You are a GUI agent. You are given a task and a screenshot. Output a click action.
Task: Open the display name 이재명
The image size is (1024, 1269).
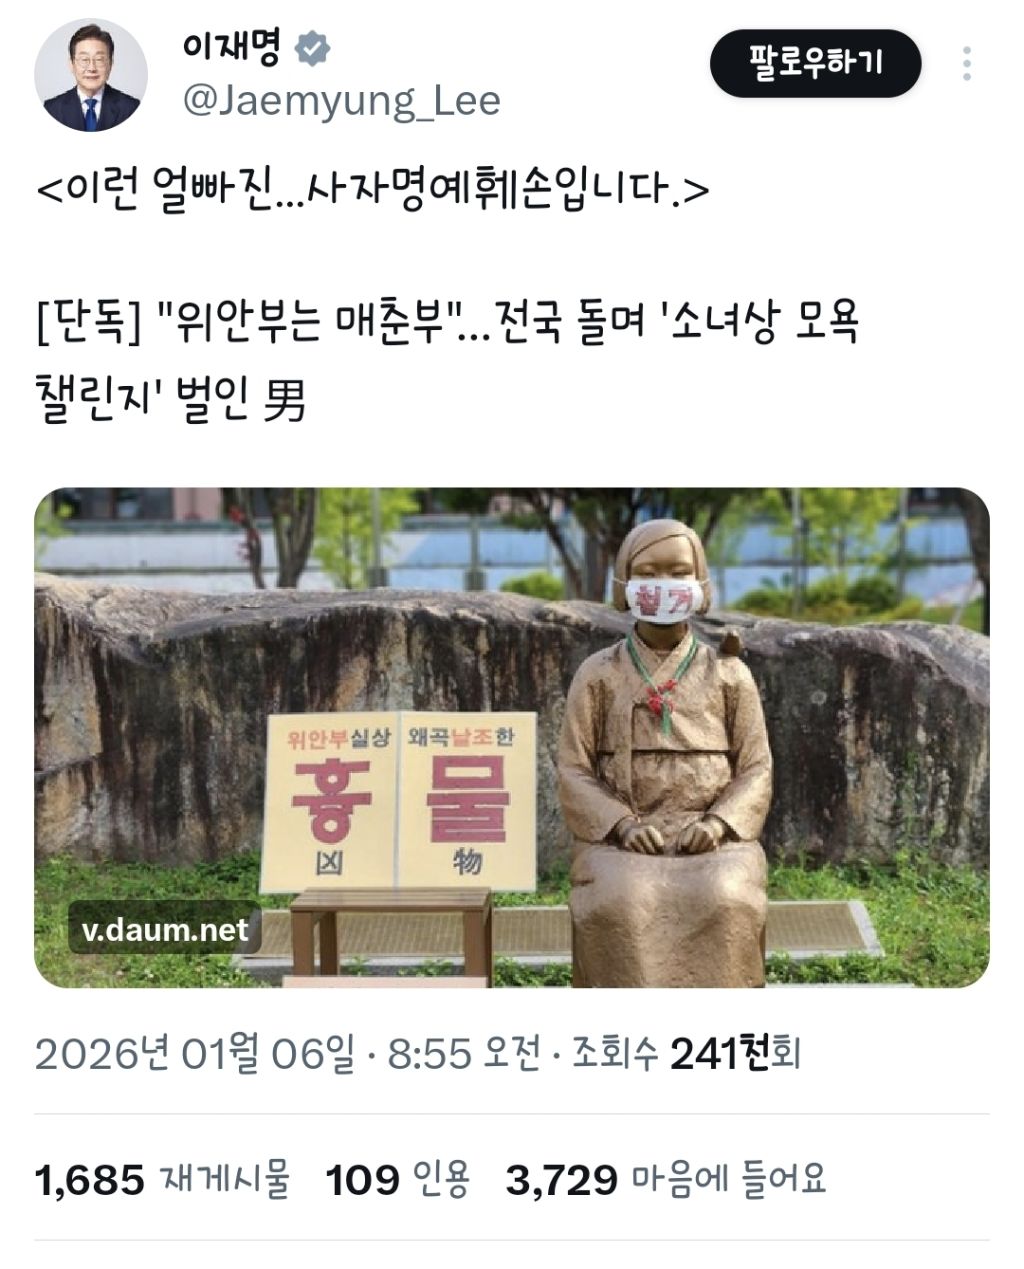tap(231, 47)
